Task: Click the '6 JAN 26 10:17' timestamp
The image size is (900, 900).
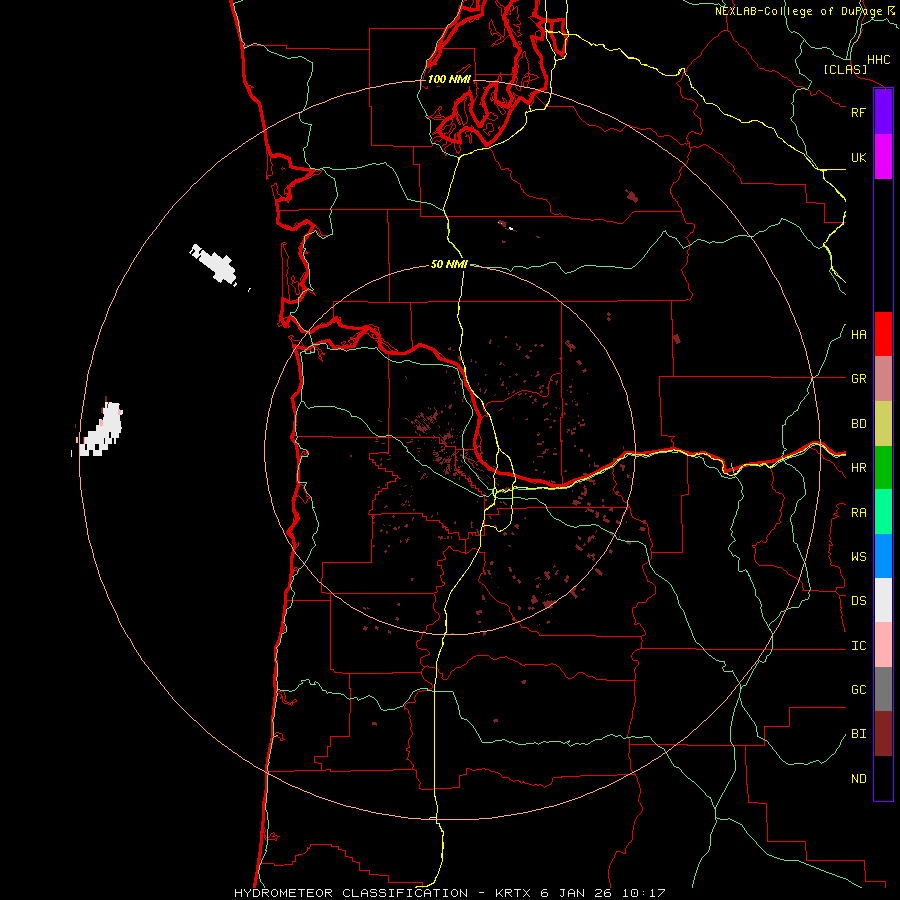Action: pyautogui.click(x=603, y=893)
